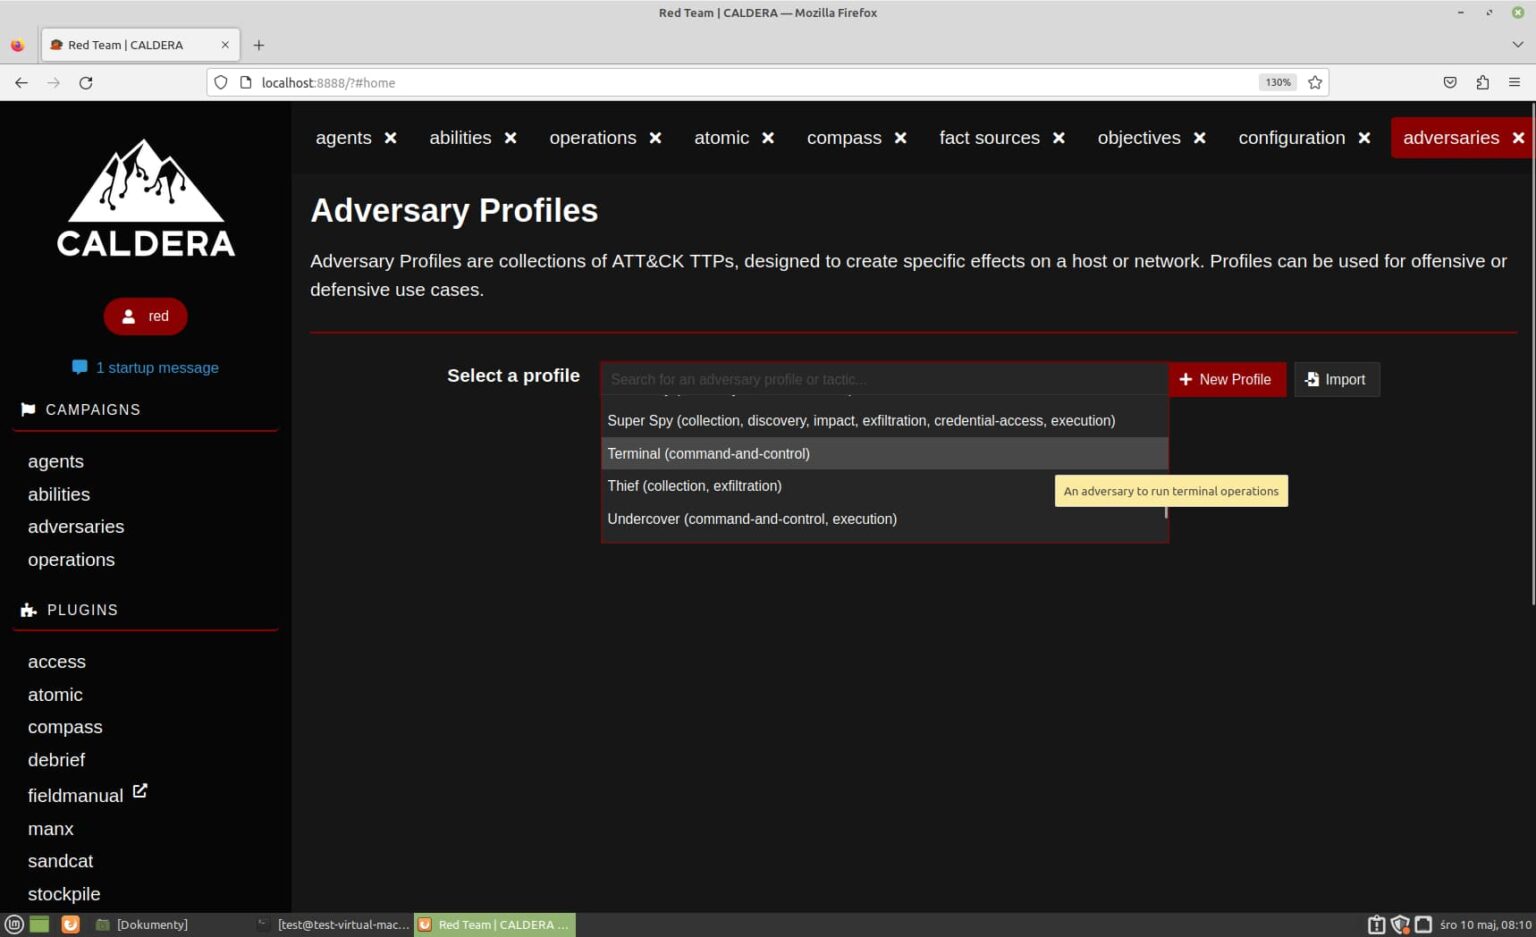Open the 1 startup message link
This screenshot has width=1536, height=937.
(x=157, y=368)
